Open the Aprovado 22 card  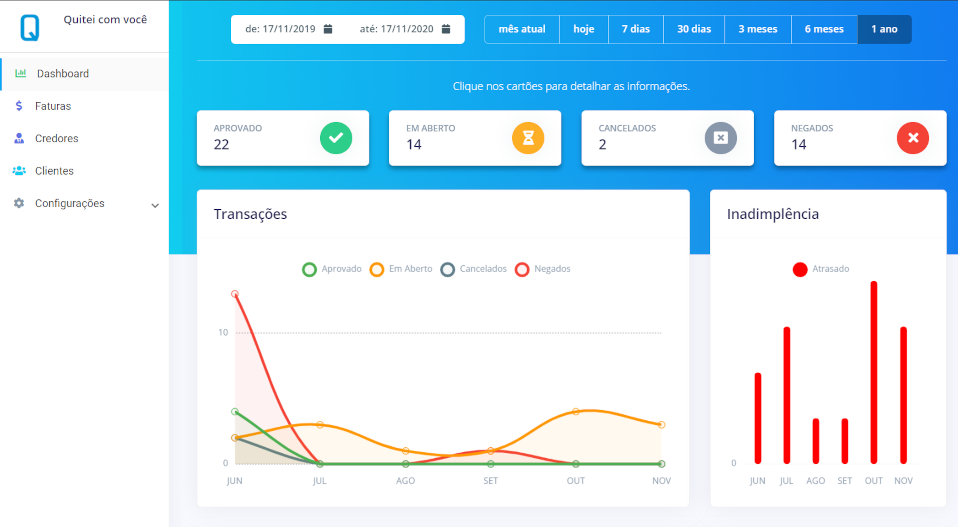283,138
